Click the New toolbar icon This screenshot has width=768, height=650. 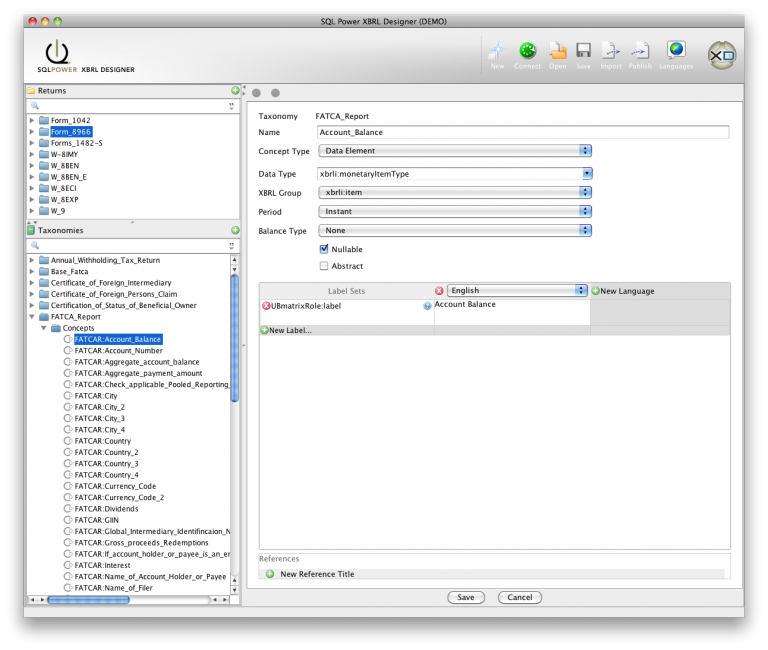[497, 50]
